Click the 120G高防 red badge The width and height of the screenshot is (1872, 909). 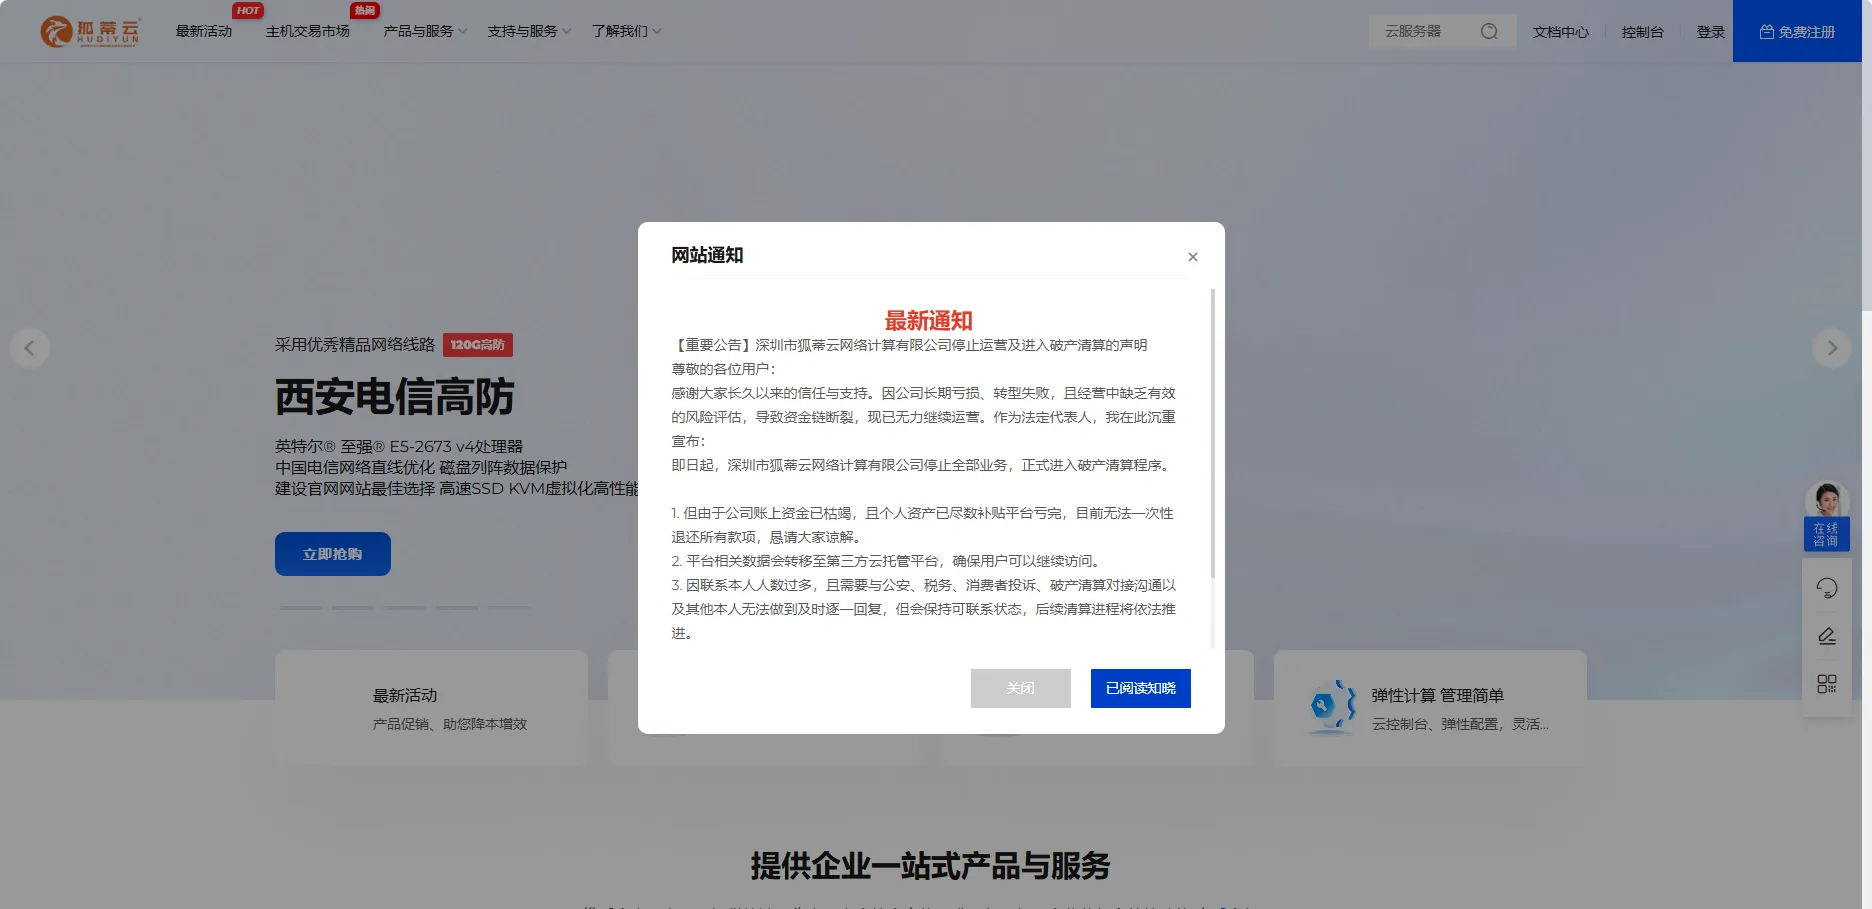tap(478, 345)
